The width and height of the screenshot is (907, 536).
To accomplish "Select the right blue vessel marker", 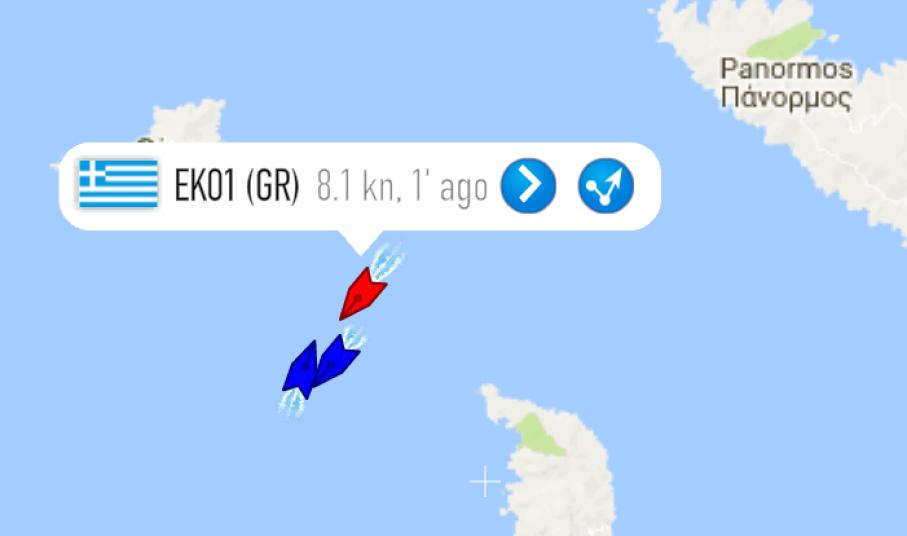I will point(336,360).
